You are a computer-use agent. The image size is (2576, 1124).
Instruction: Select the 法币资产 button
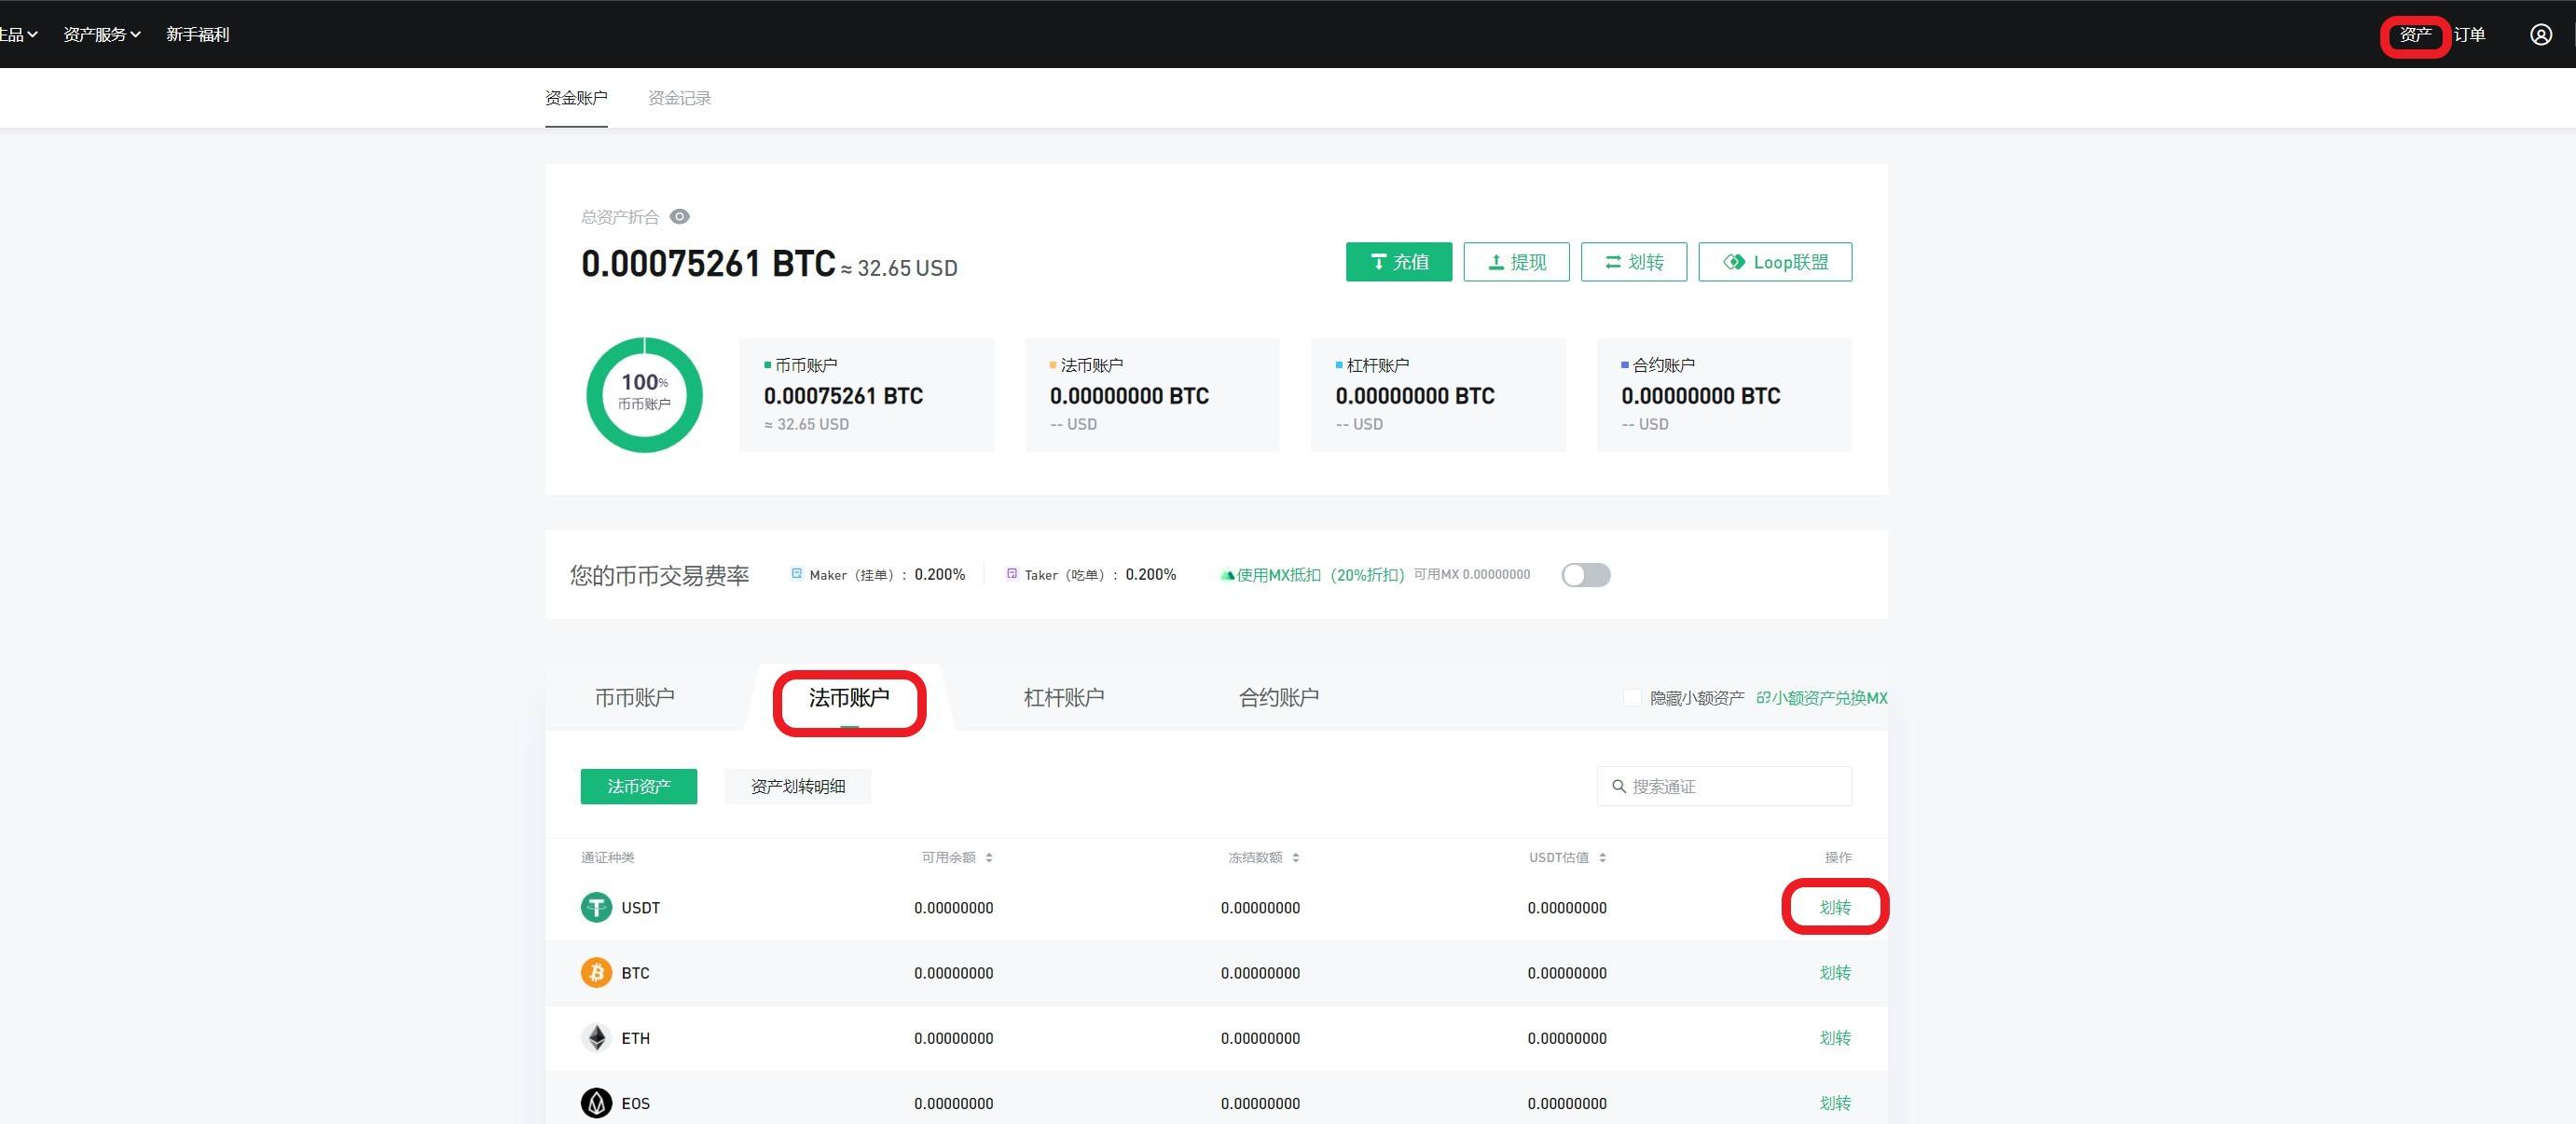[x=639, y=786]
